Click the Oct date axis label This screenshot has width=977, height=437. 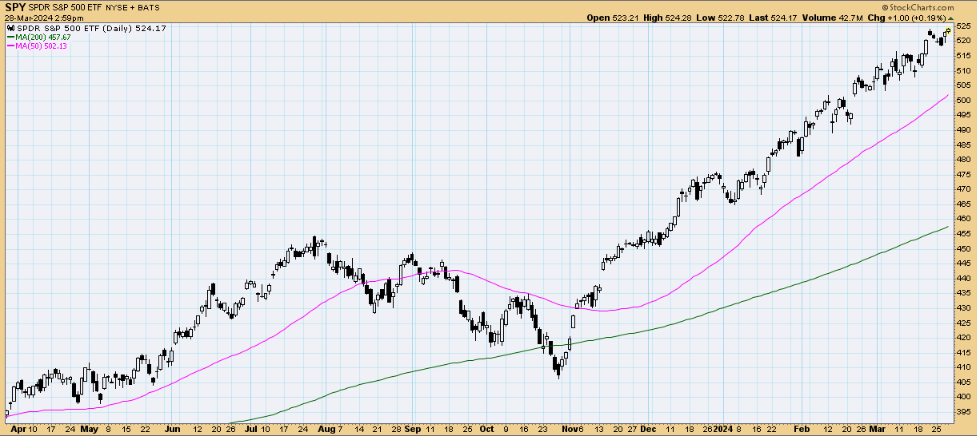click(x=487, y=430)
